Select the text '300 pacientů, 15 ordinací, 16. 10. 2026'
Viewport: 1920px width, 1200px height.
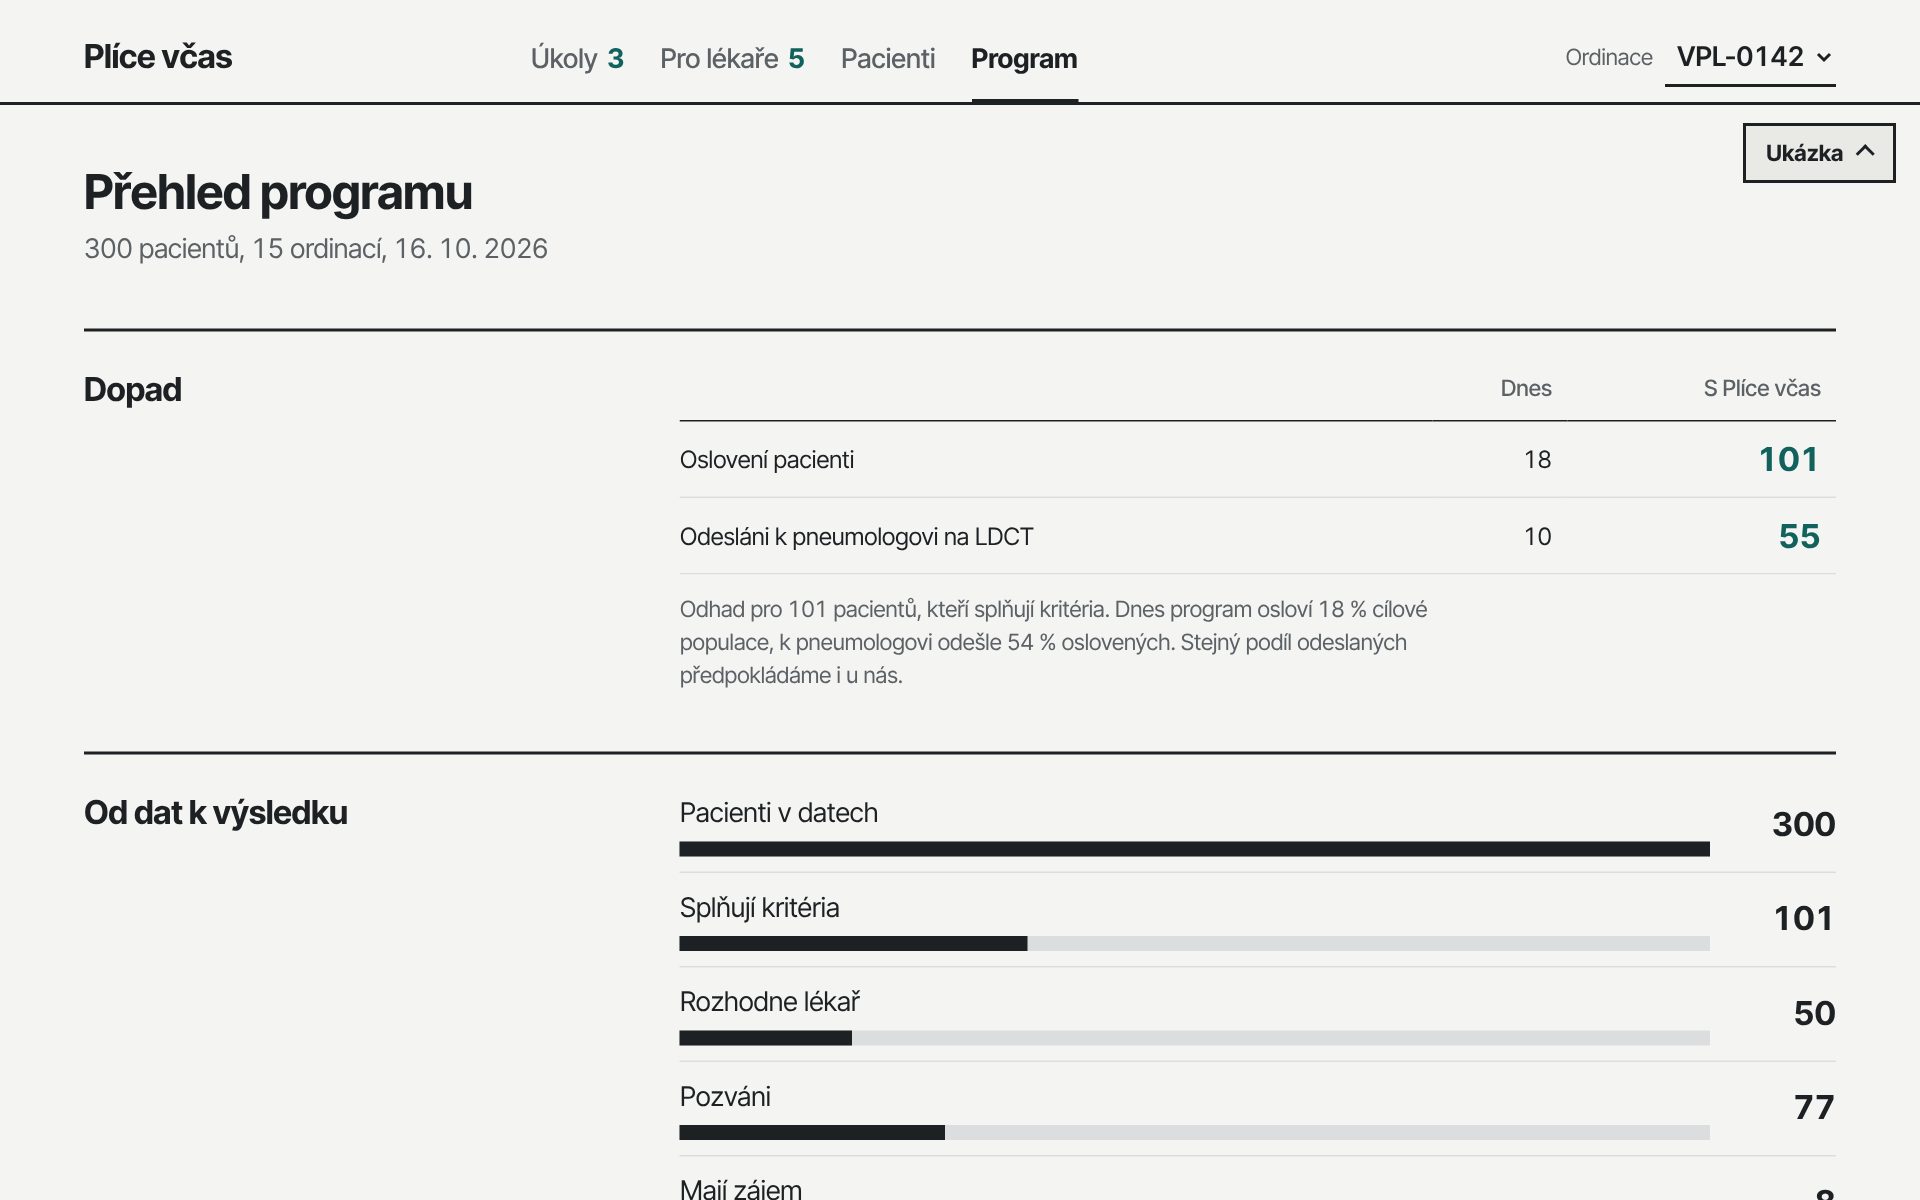(316, 248)
